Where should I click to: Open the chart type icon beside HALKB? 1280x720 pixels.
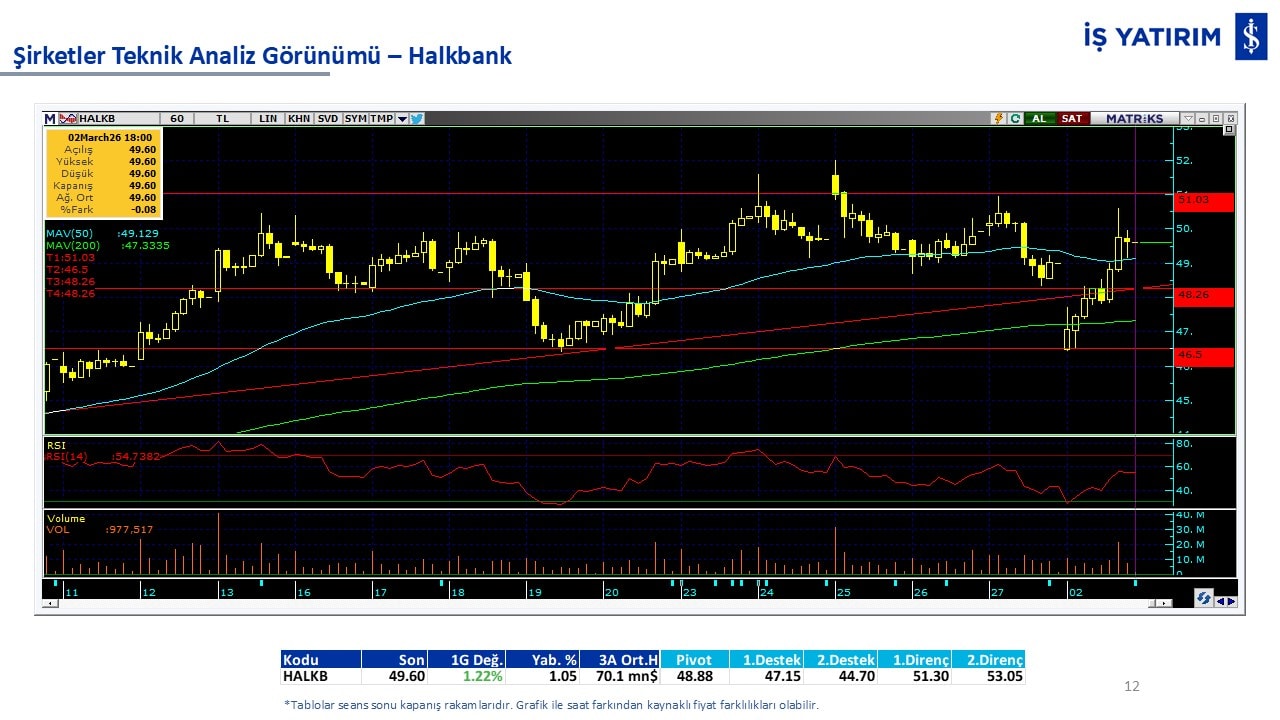tap(68, 118)
